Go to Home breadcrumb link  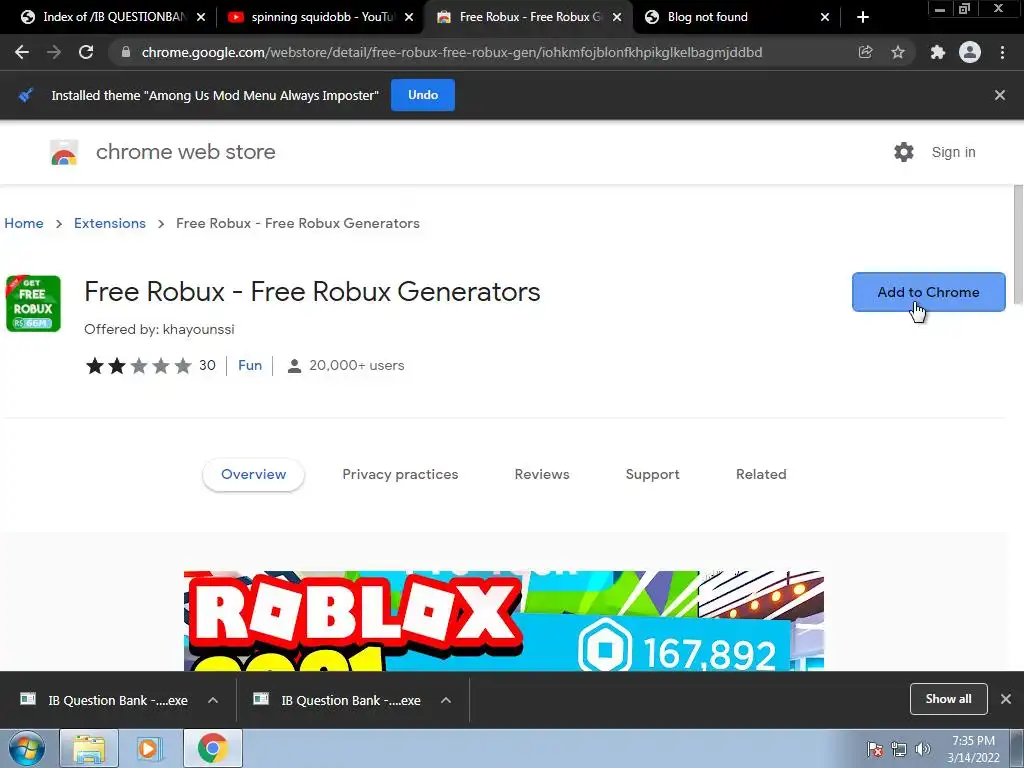24,223
